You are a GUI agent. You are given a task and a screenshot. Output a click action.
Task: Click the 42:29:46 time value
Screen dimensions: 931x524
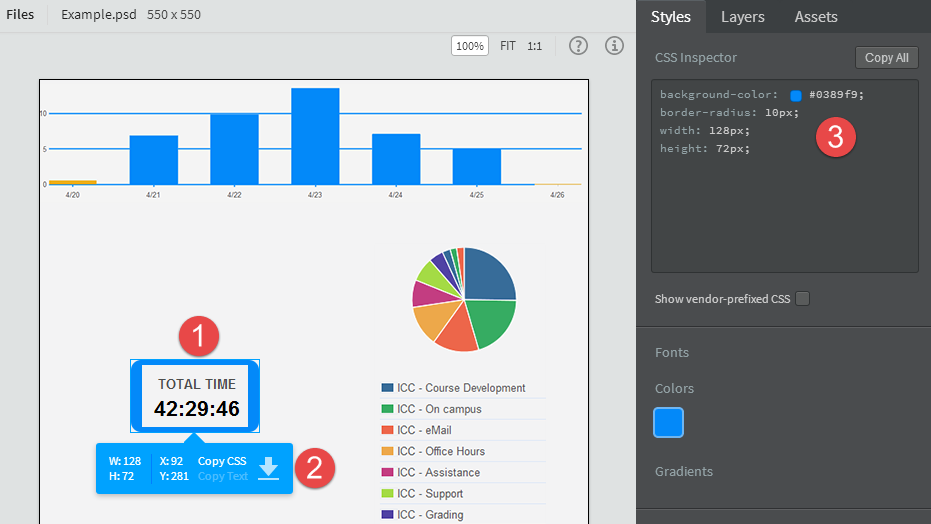[x=197, y=409]
